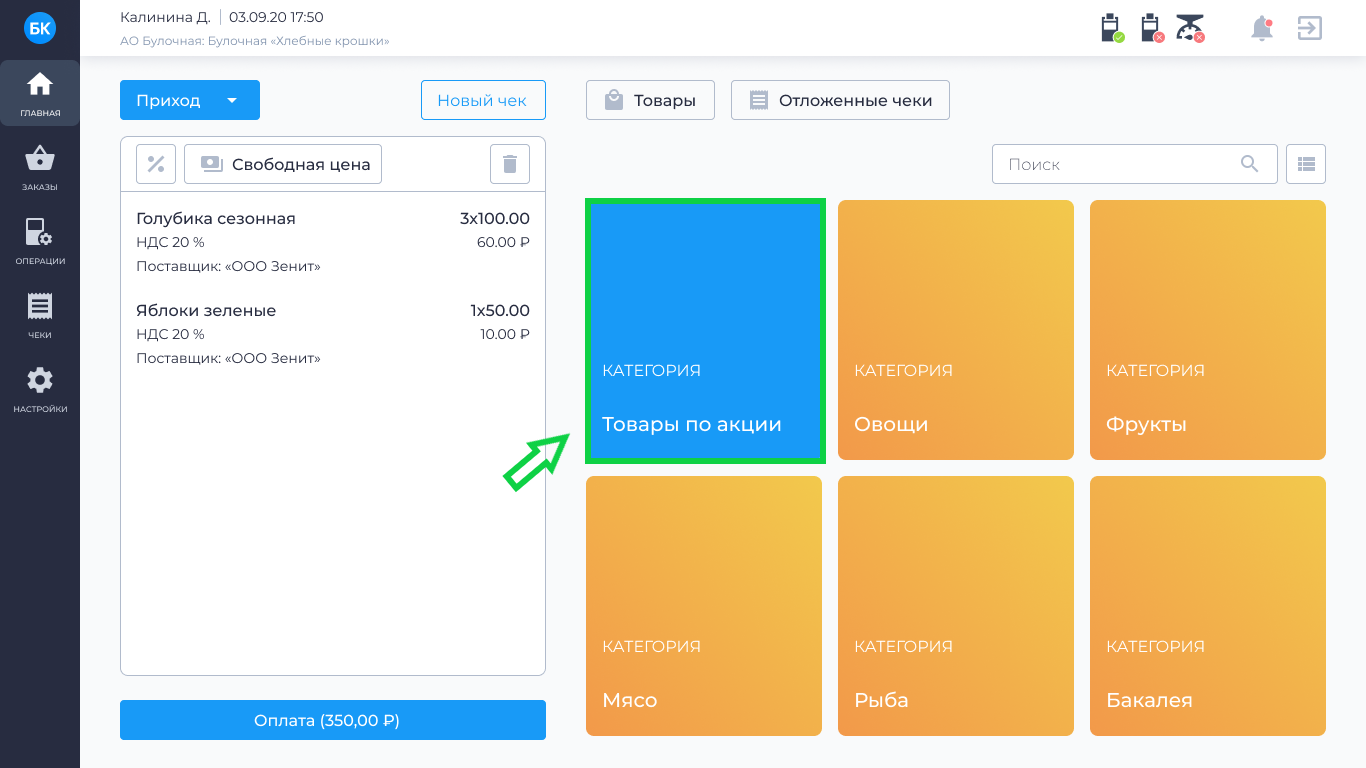Open the Чеки section in sidebar
Screen dimensions: 1366x768
40,315
